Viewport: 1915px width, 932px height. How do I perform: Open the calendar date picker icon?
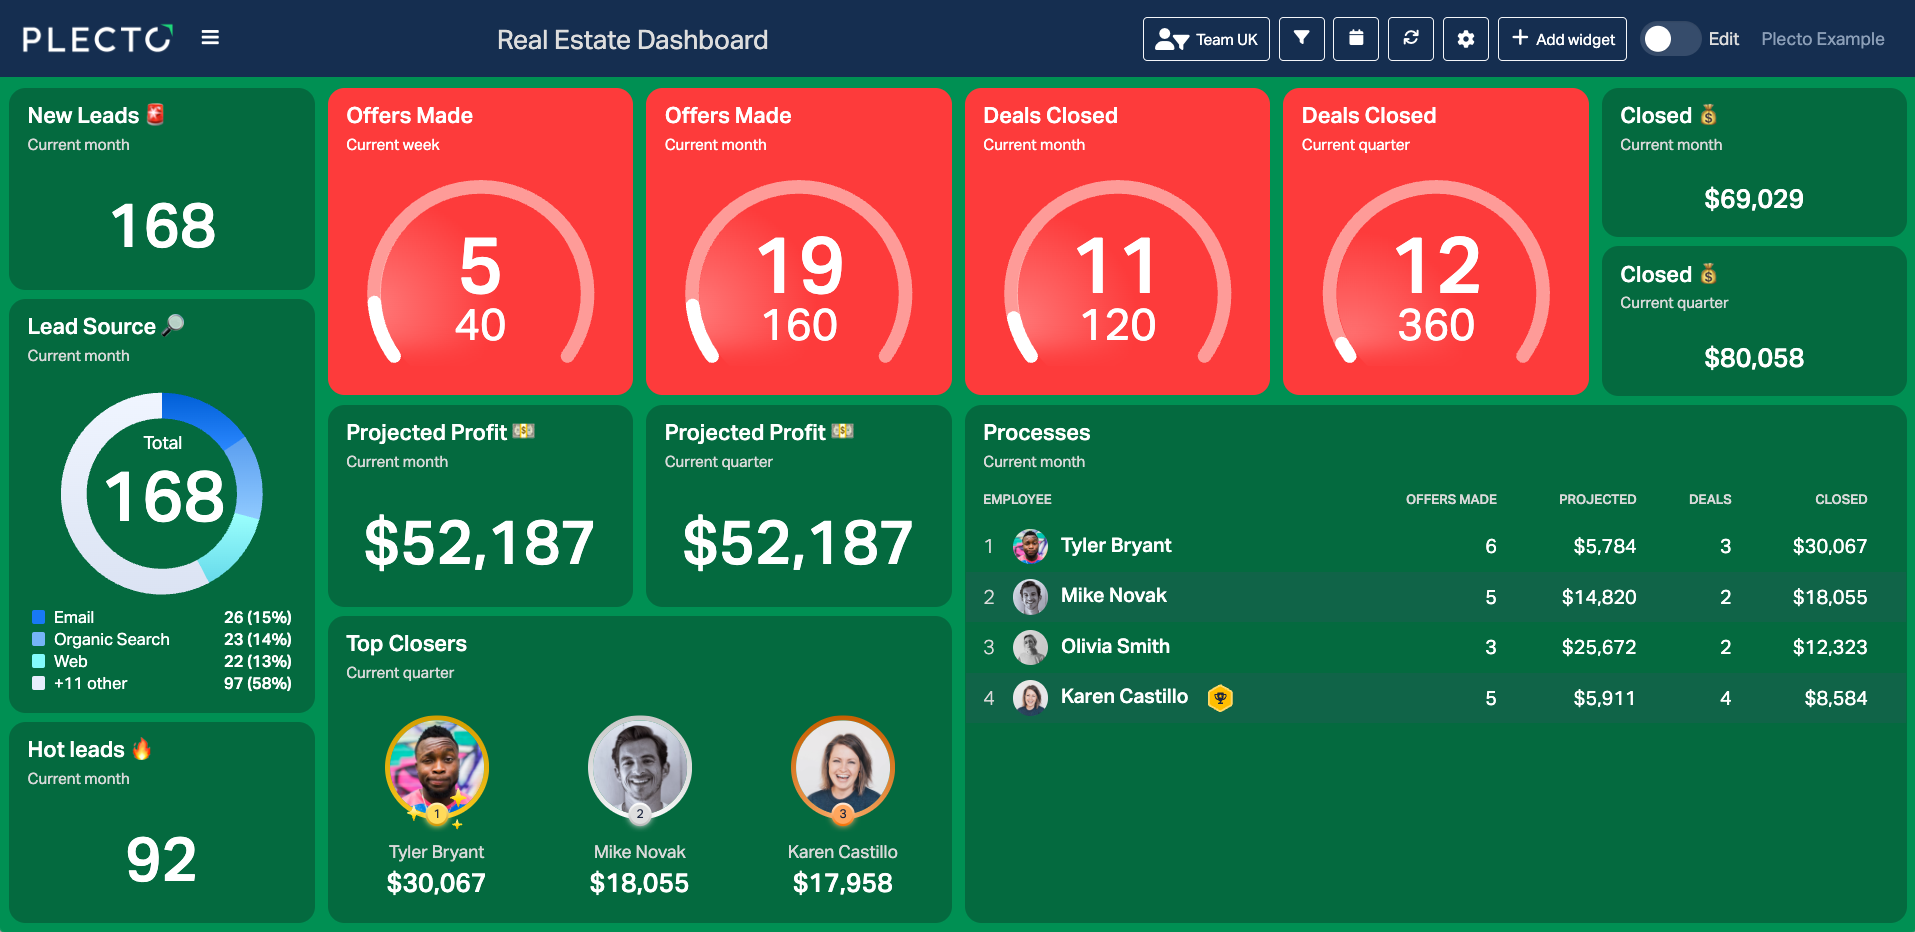(x=1356, y=39)
